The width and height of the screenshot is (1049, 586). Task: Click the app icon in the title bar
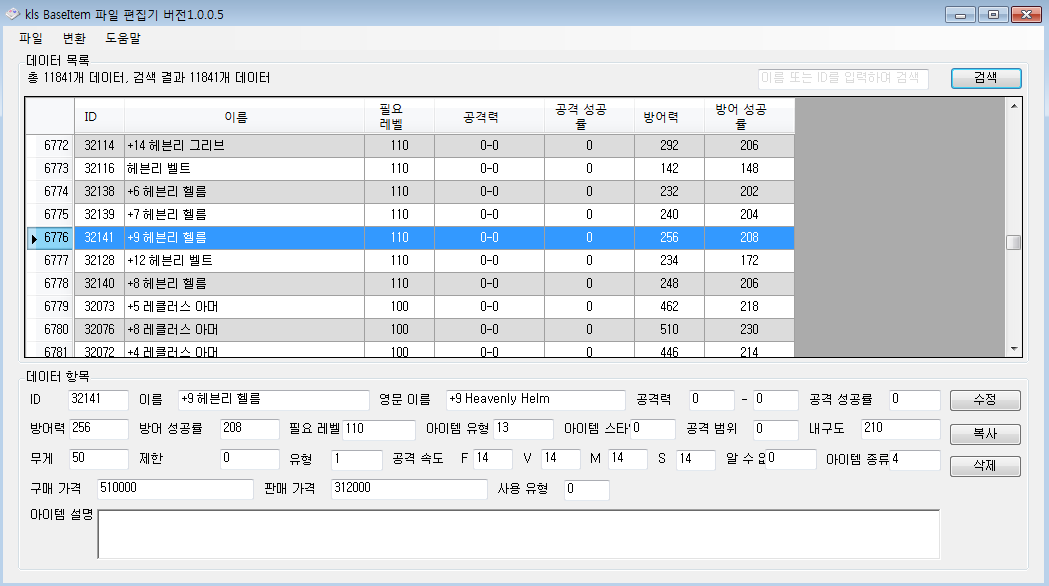[x=13, y=14]
